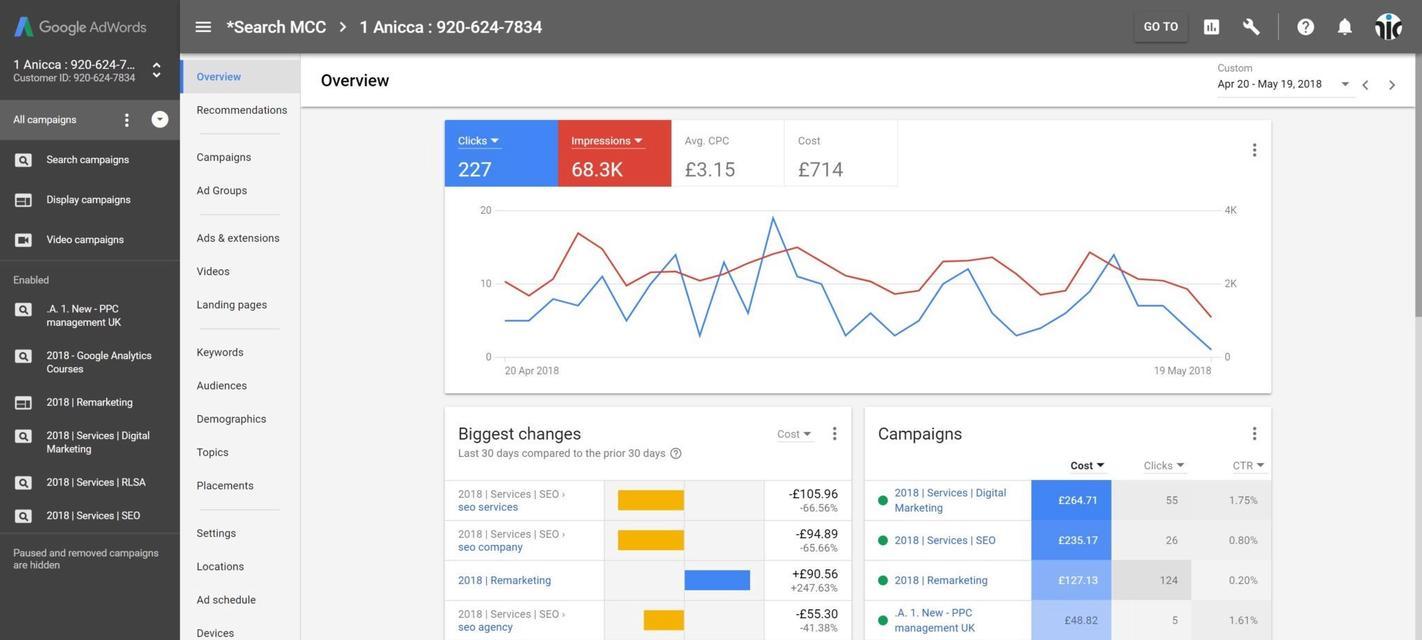
Task: Click the £264.71 cost cell
Action: point(1071,501)
